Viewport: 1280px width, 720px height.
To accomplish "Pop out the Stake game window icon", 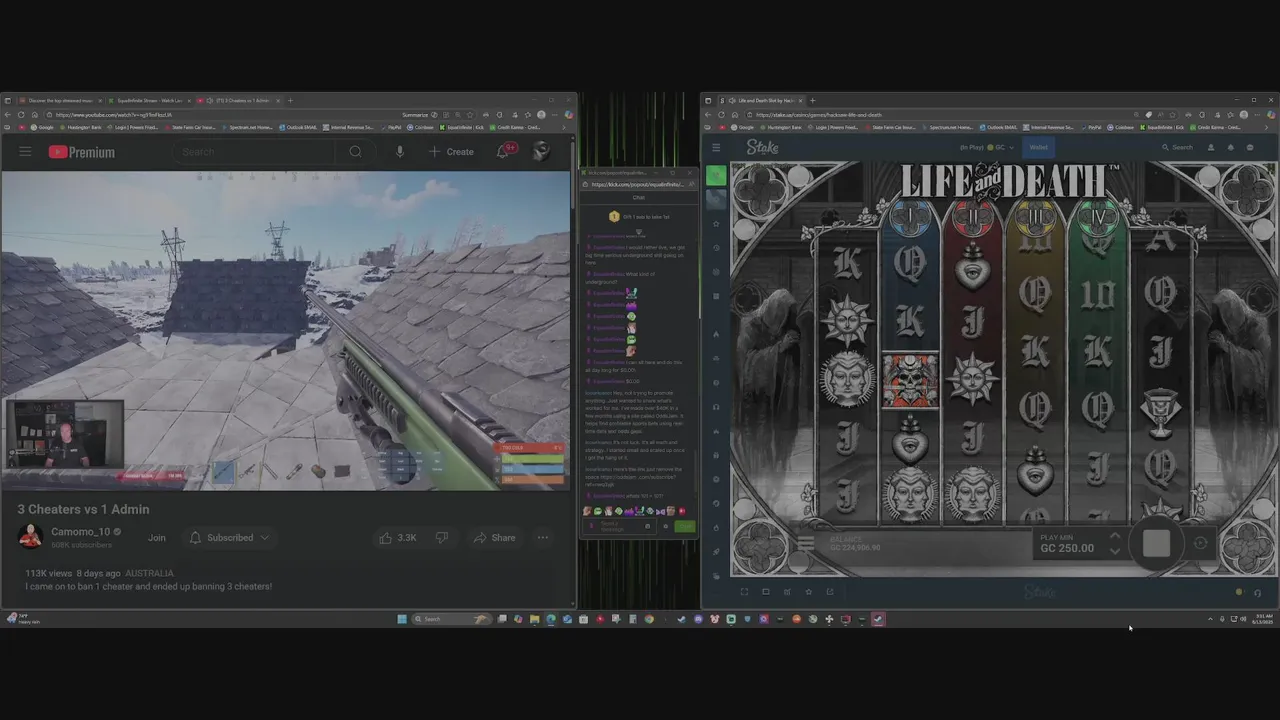I will [830, 591].
